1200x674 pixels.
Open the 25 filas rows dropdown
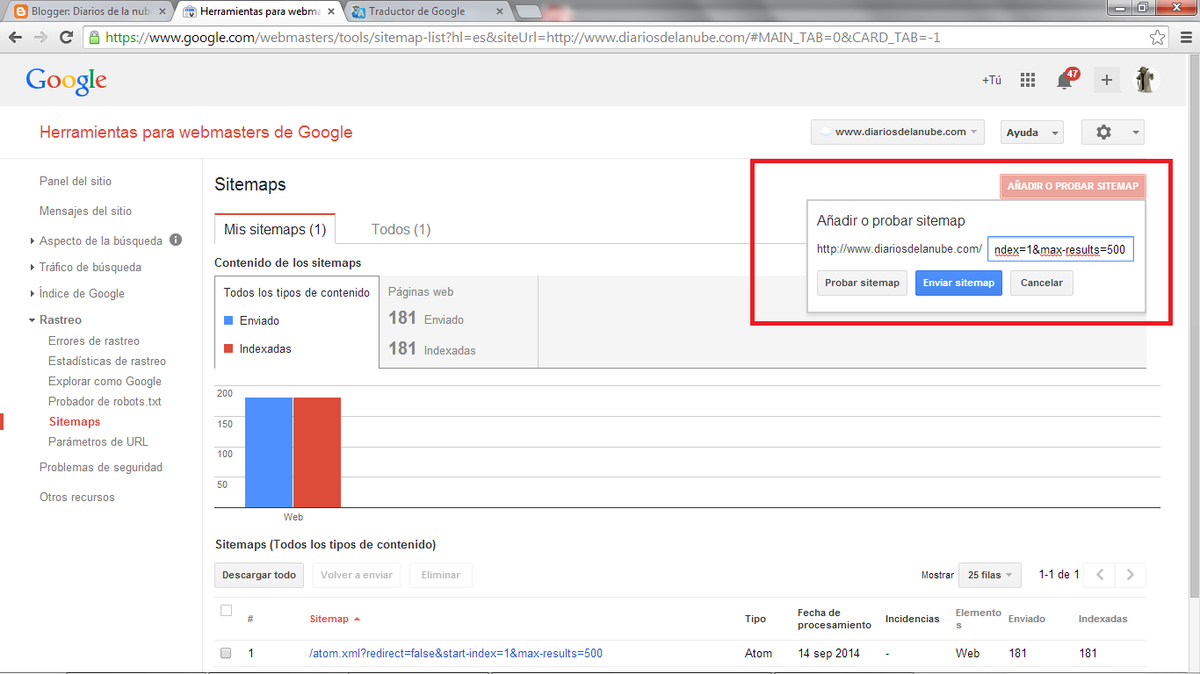point(989,575)
